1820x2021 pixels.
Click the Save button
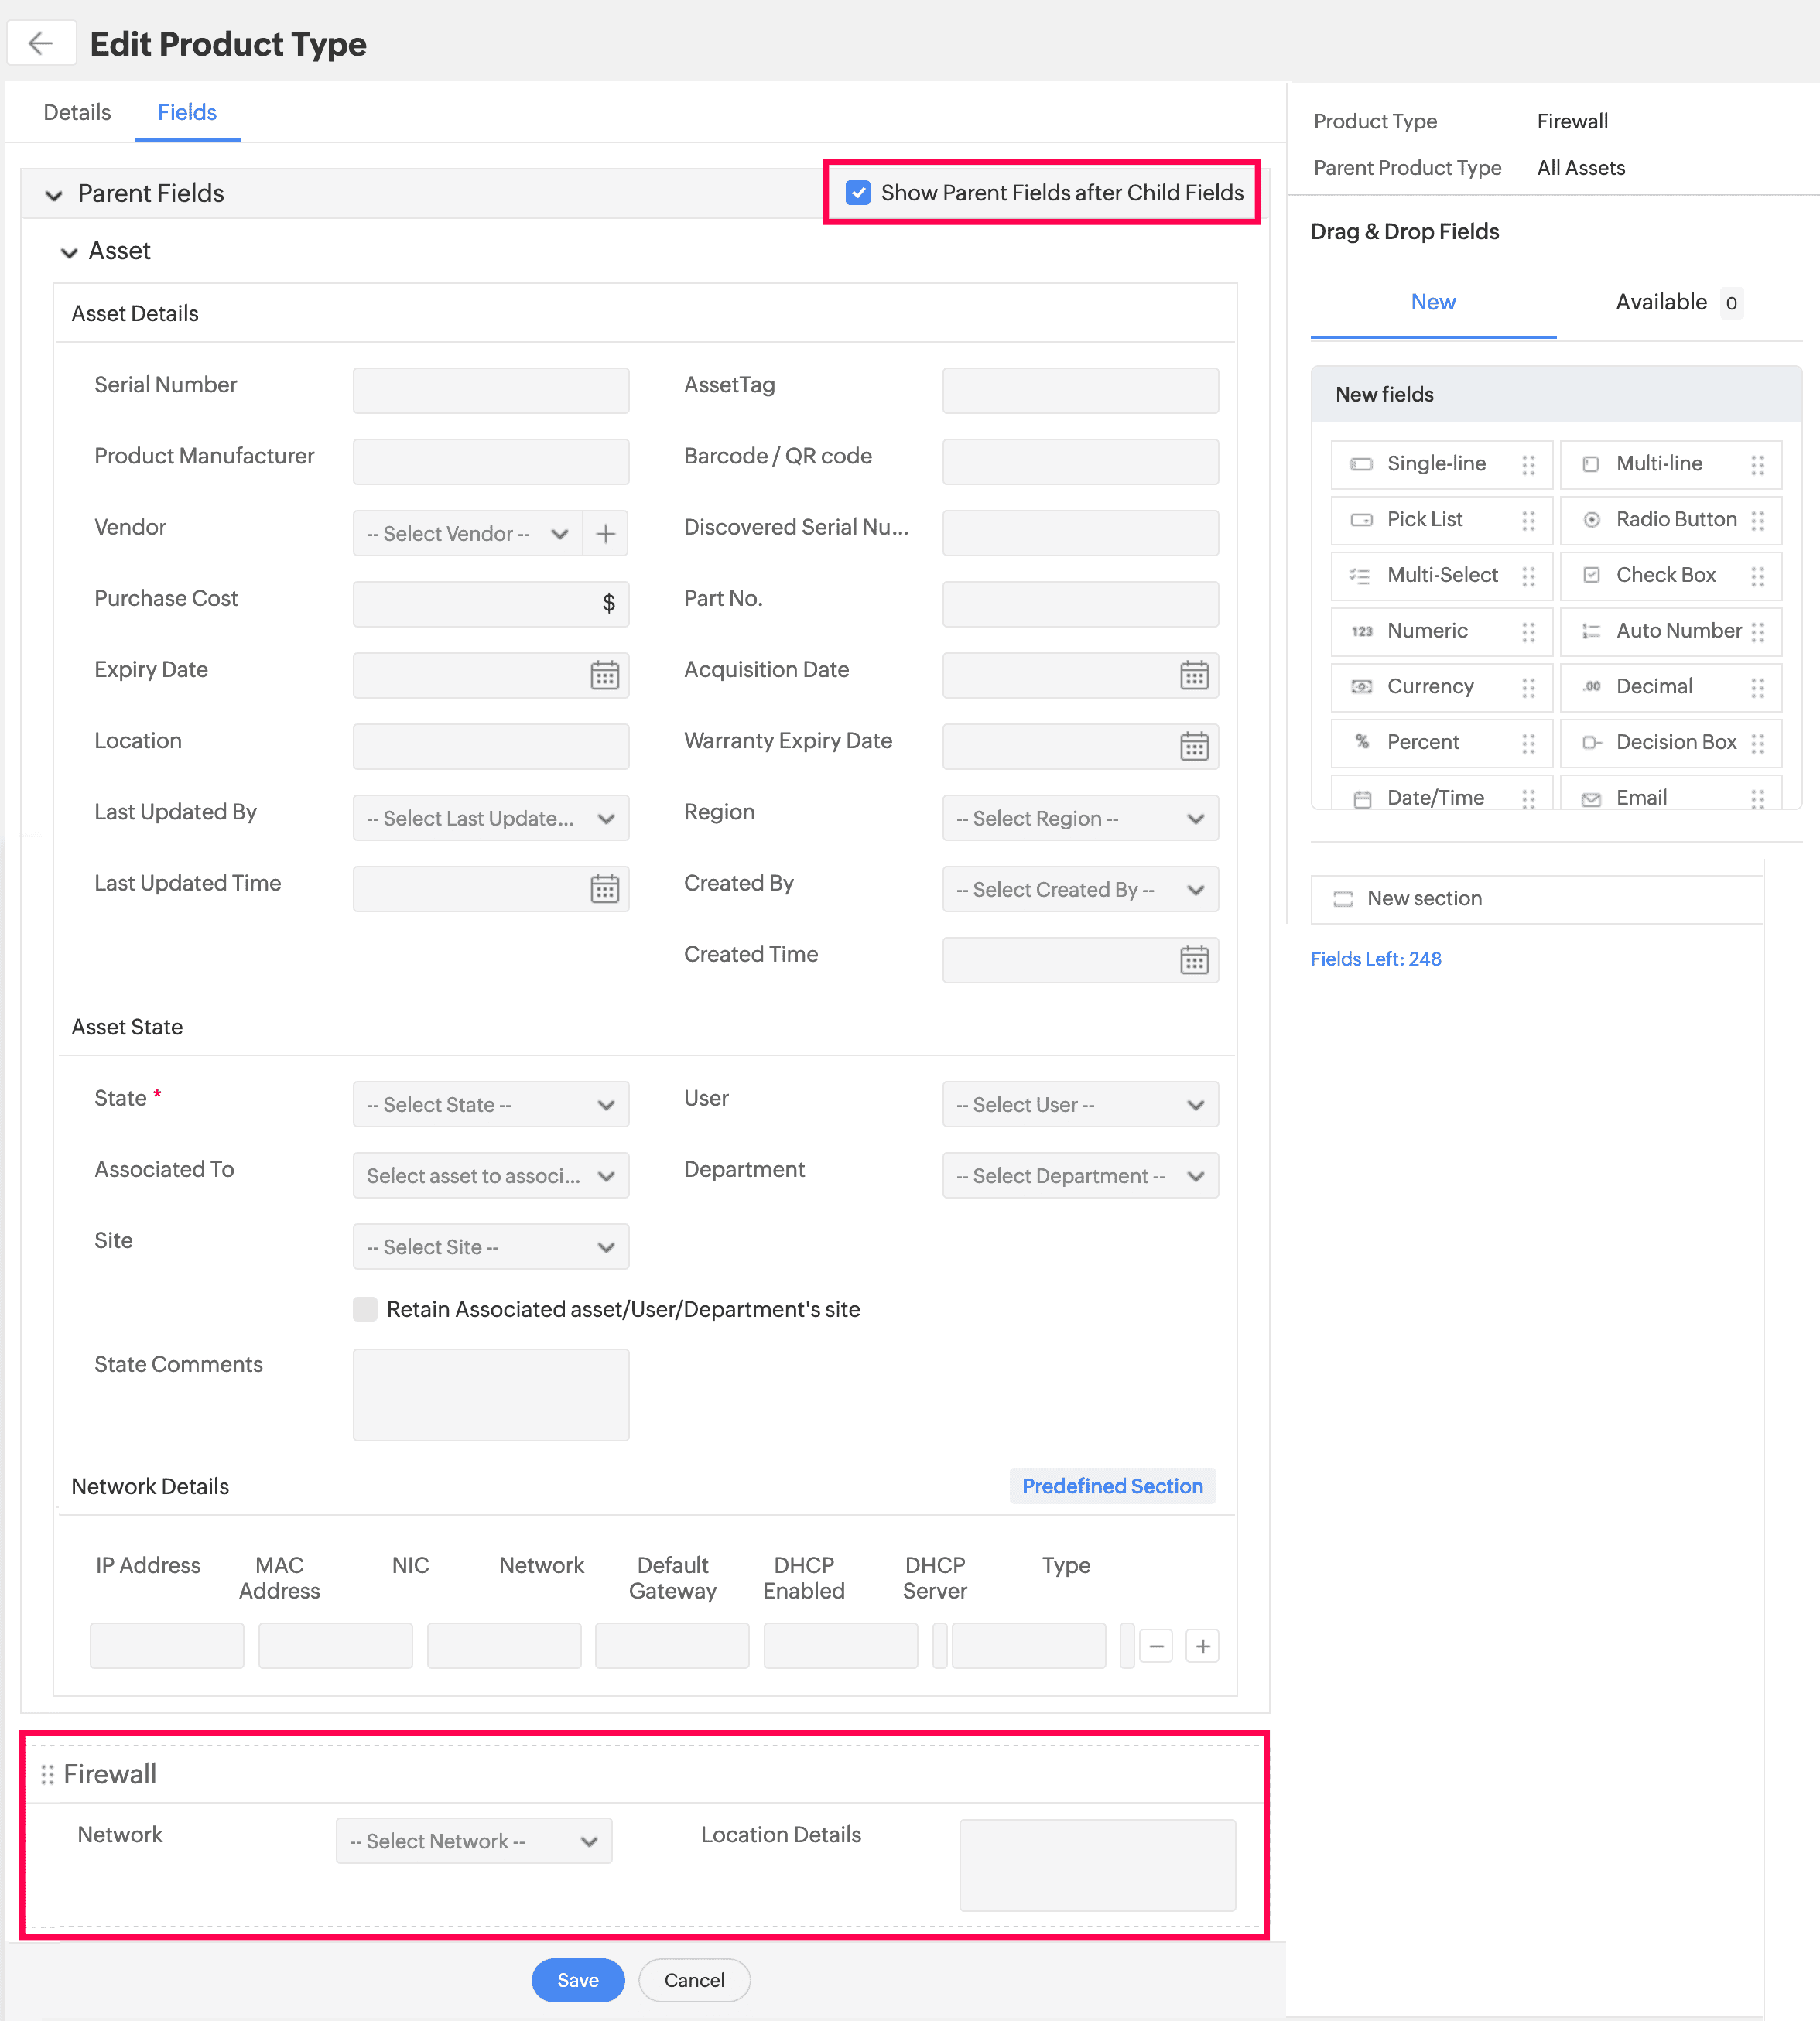[577, 1980]
